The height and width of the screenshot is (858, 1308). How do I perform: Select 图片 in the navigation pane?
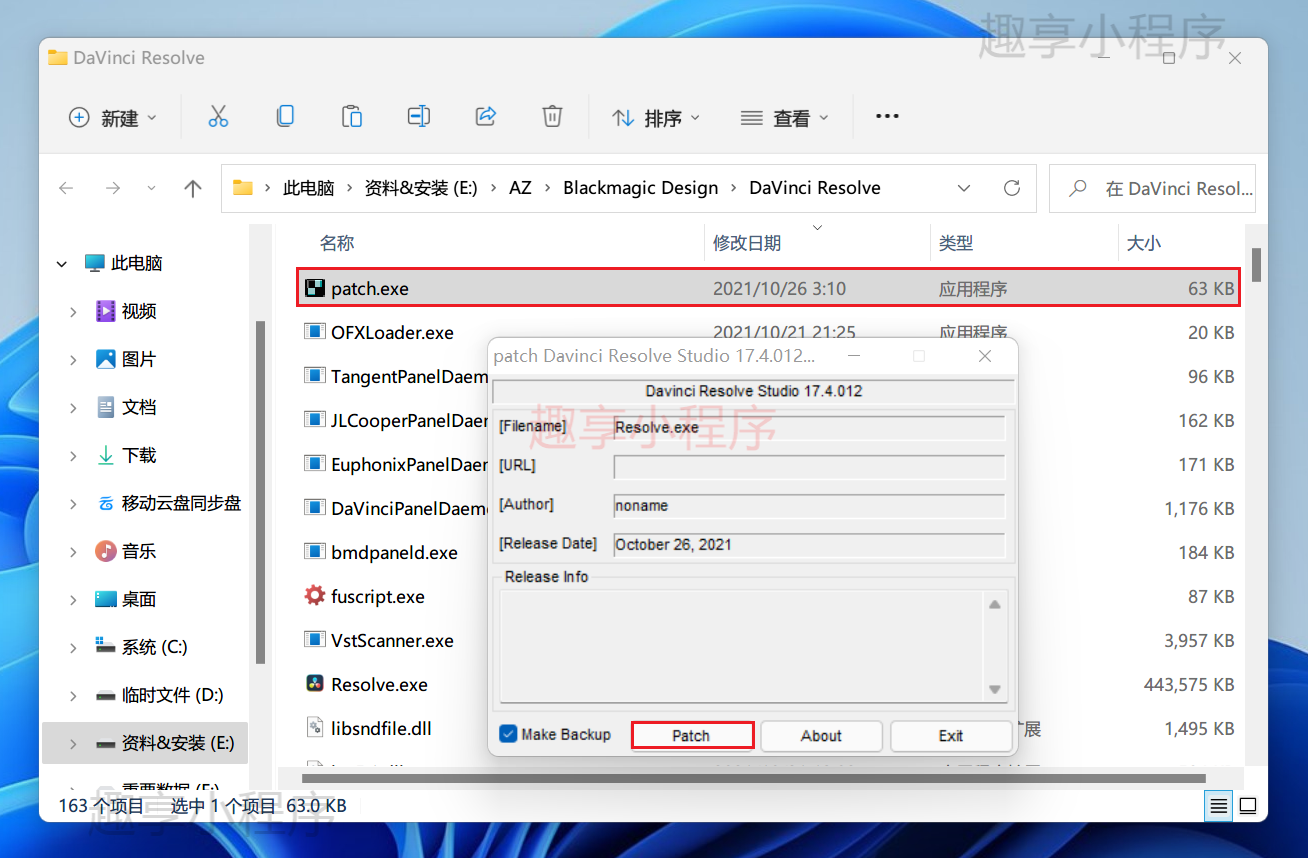click(x=139, y=359)
